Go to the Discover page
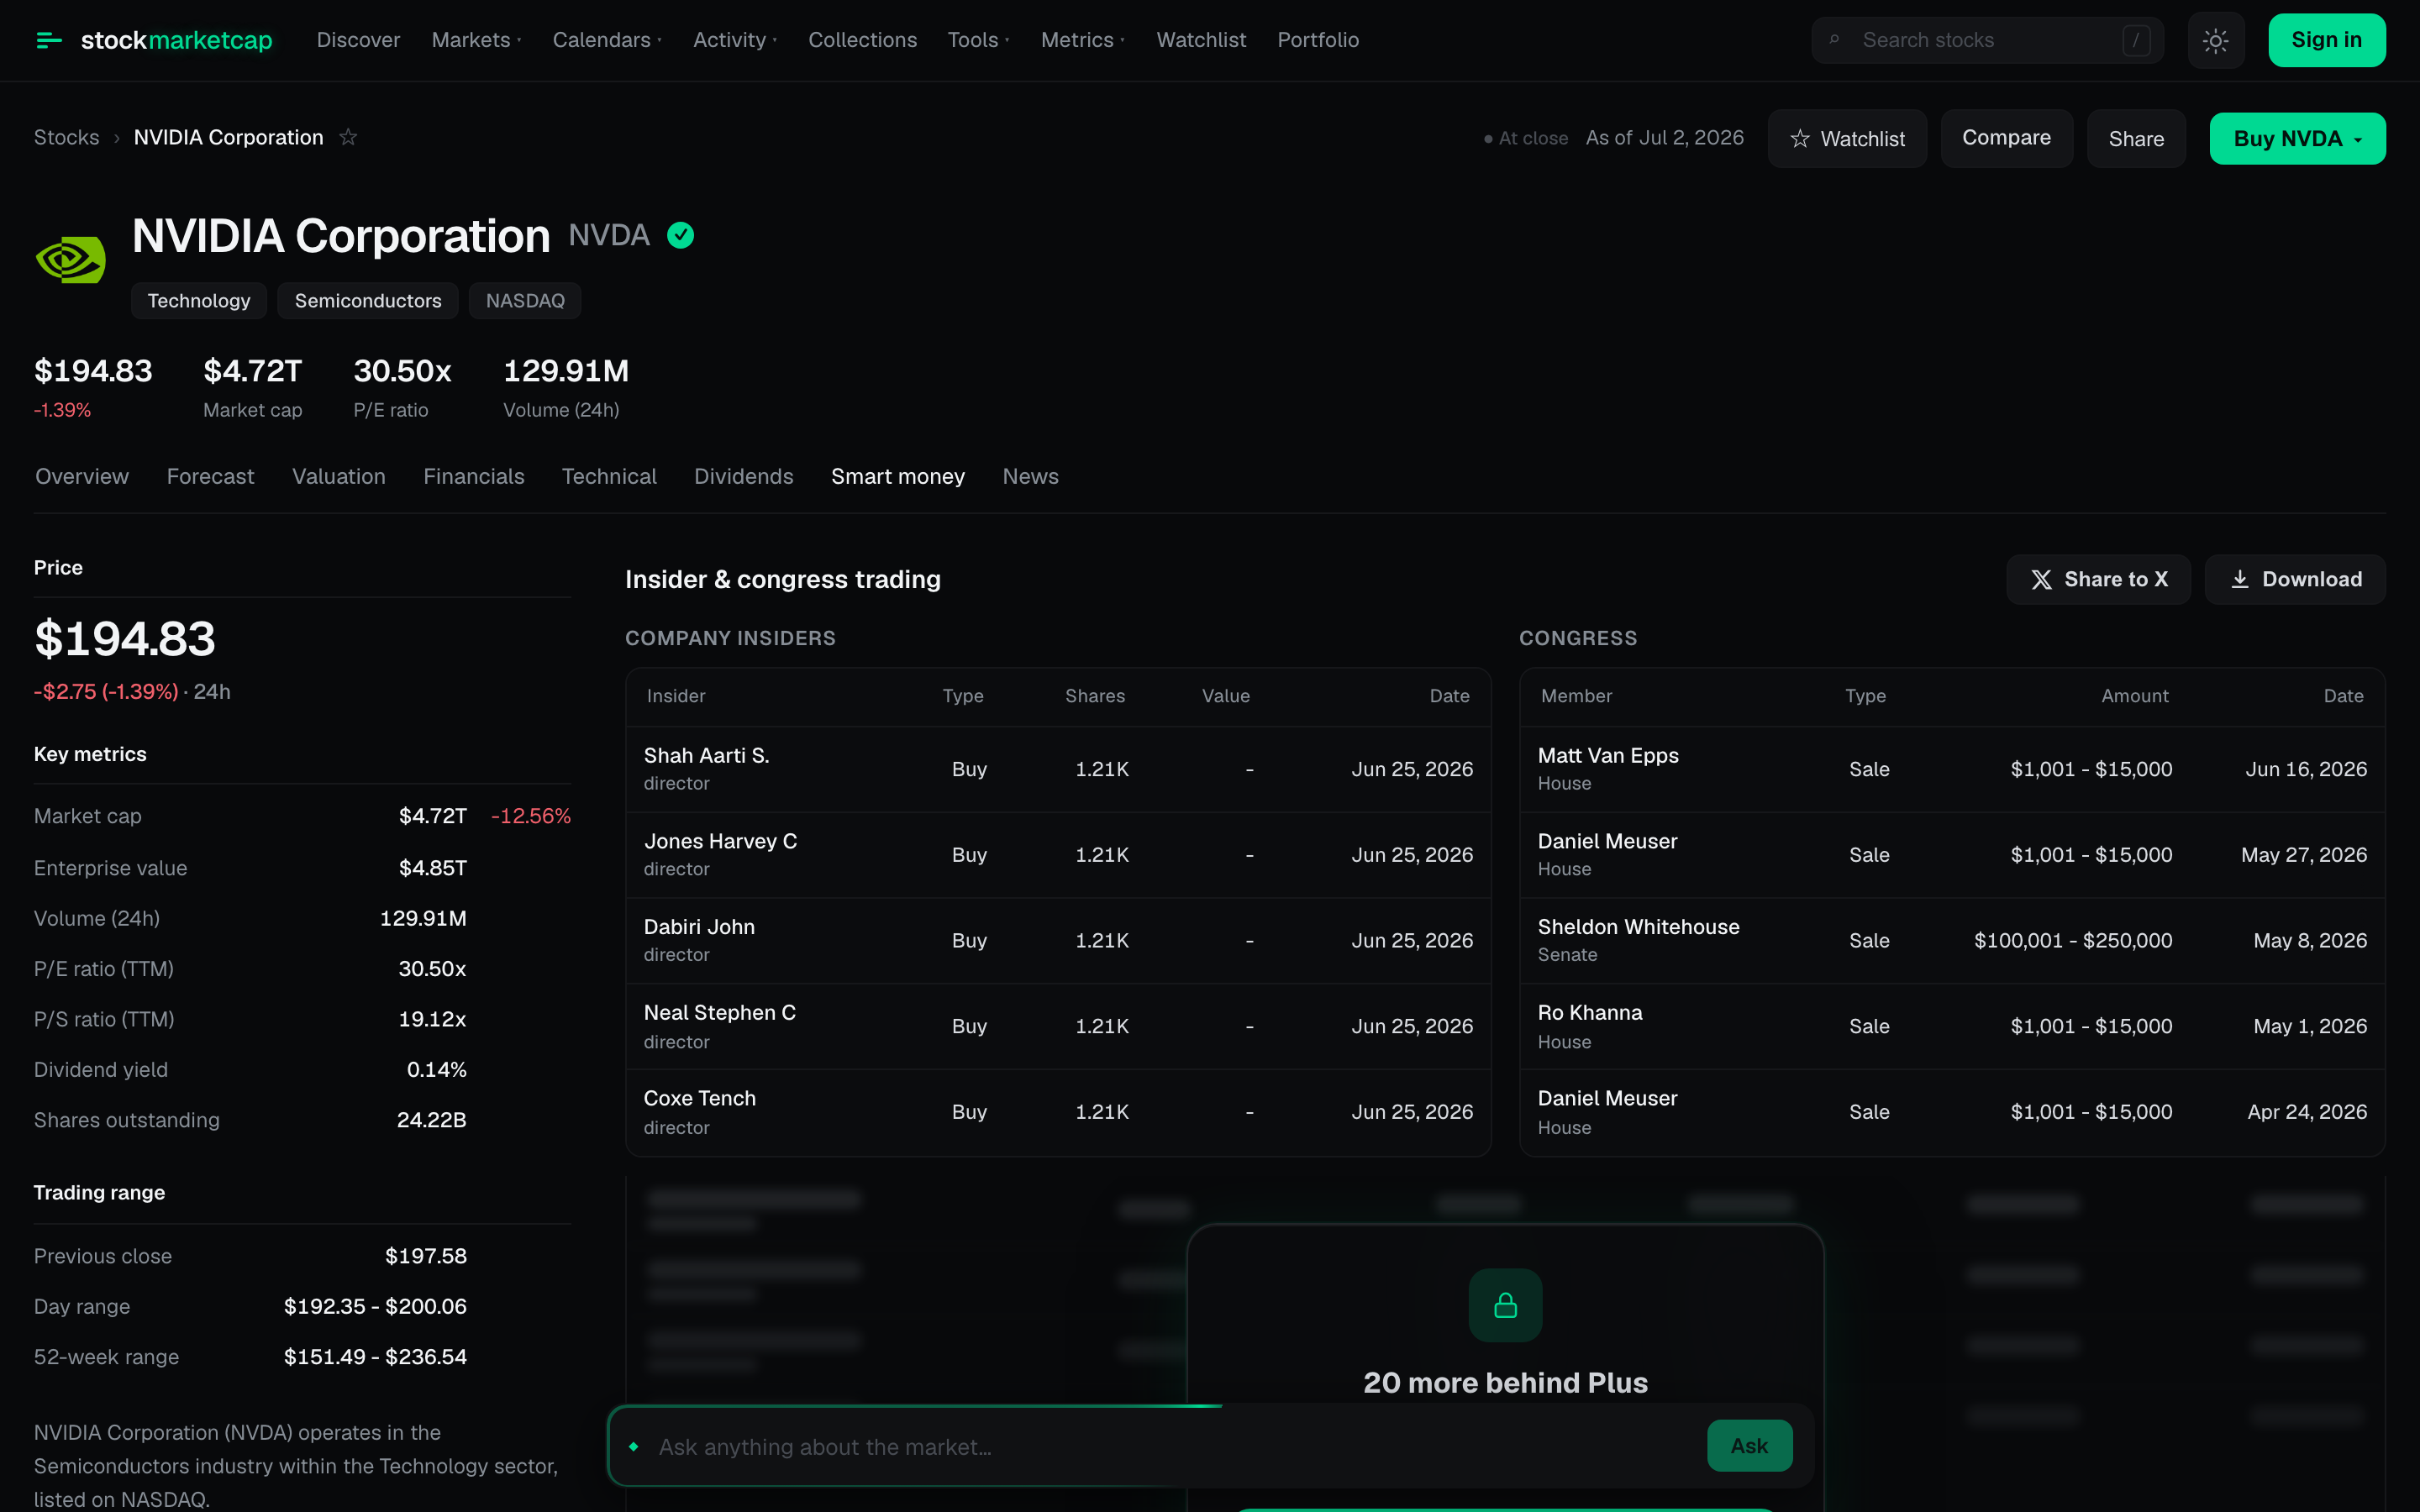2420x1512 pixels. [x=358, y=40]
